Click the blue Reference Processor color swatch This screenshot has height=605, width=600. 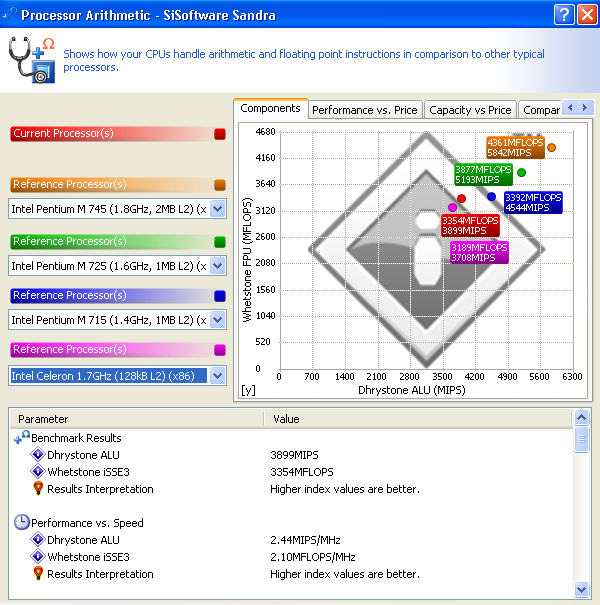pos(220,296)
